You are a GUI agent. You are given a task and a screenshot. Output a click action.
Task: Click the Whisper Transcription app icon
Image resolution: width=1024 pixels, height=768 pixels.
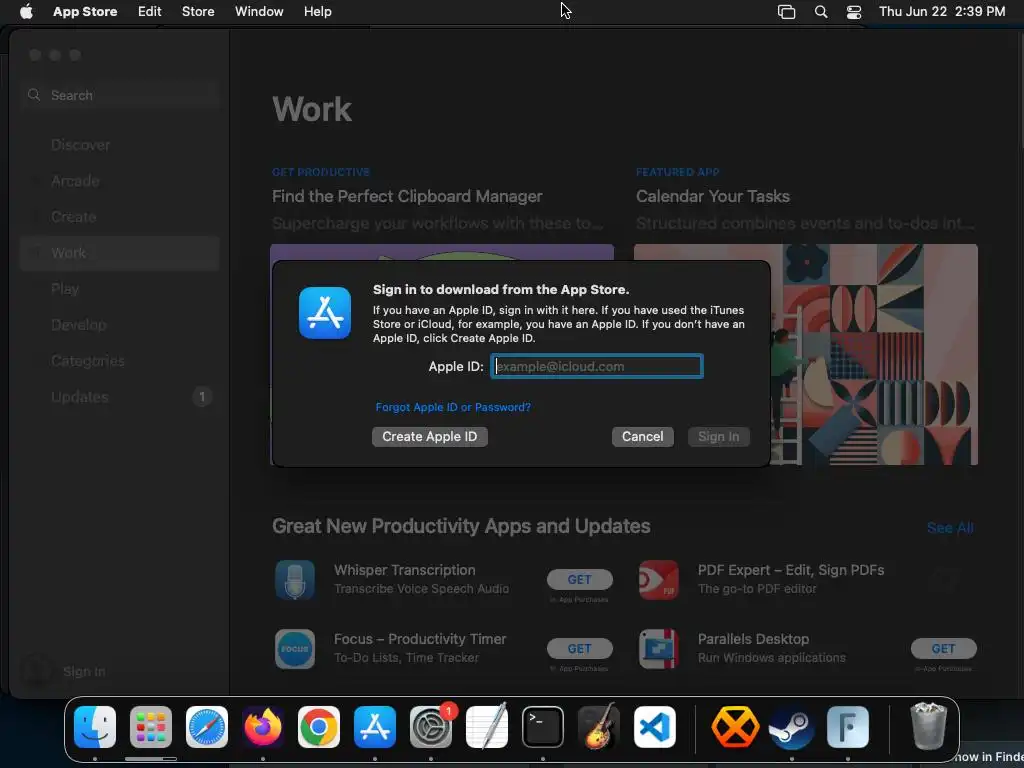click(295, 580)
